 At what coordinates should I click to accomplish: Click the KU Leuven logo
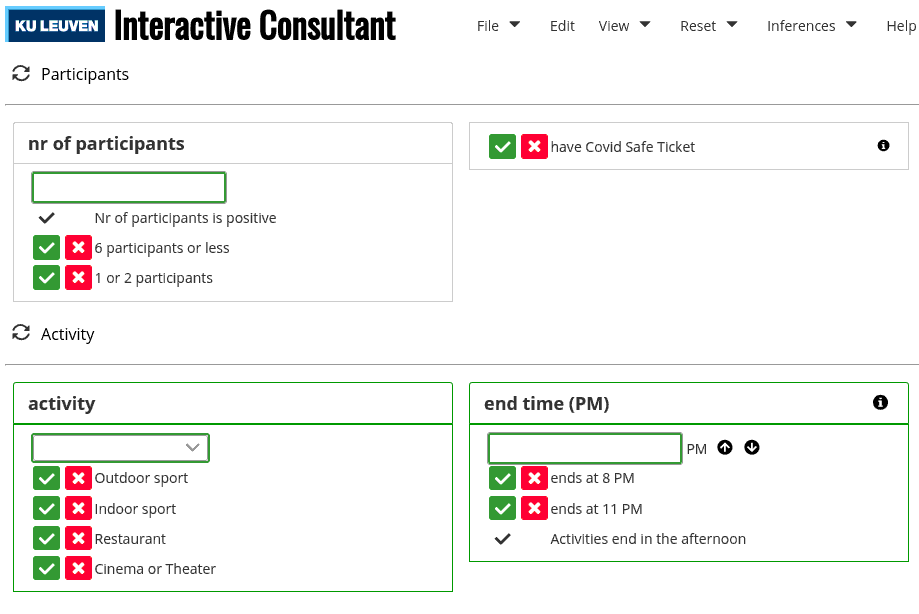click(55, 25)
